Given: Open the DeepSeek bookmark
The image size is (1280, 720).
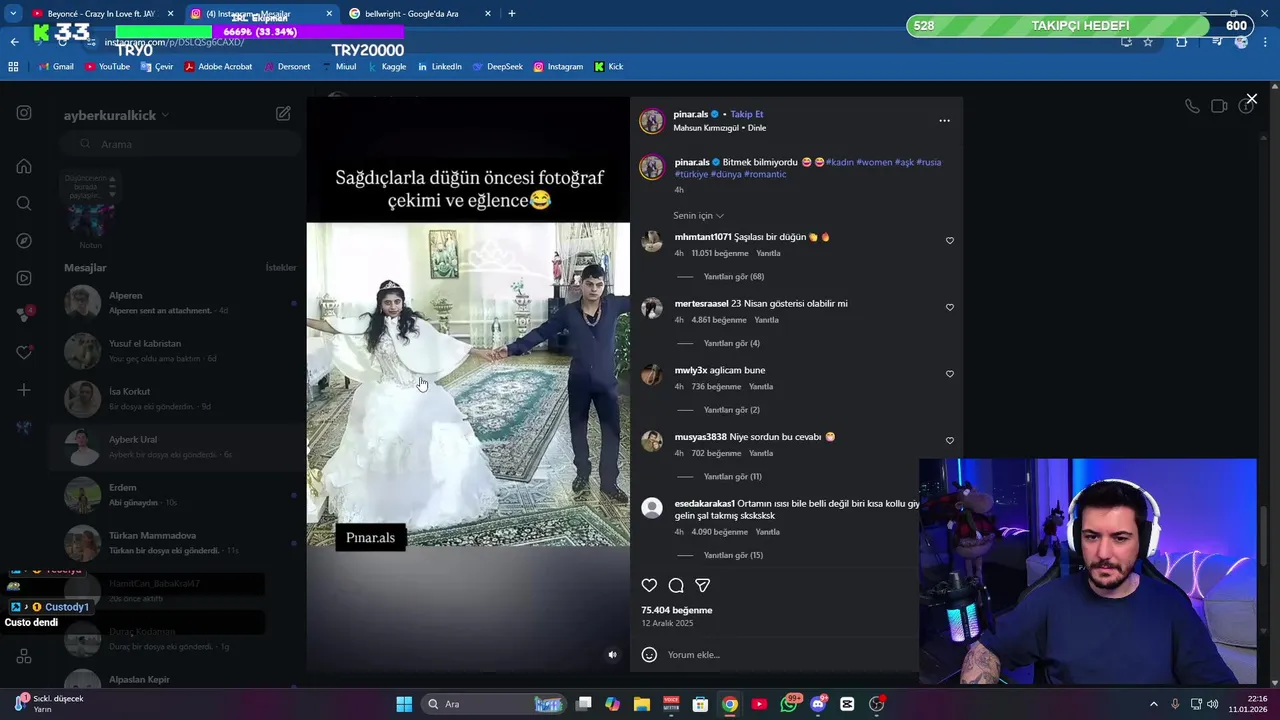Looking at the screenshot, I should pyautogui.click(x=496, y=67).
